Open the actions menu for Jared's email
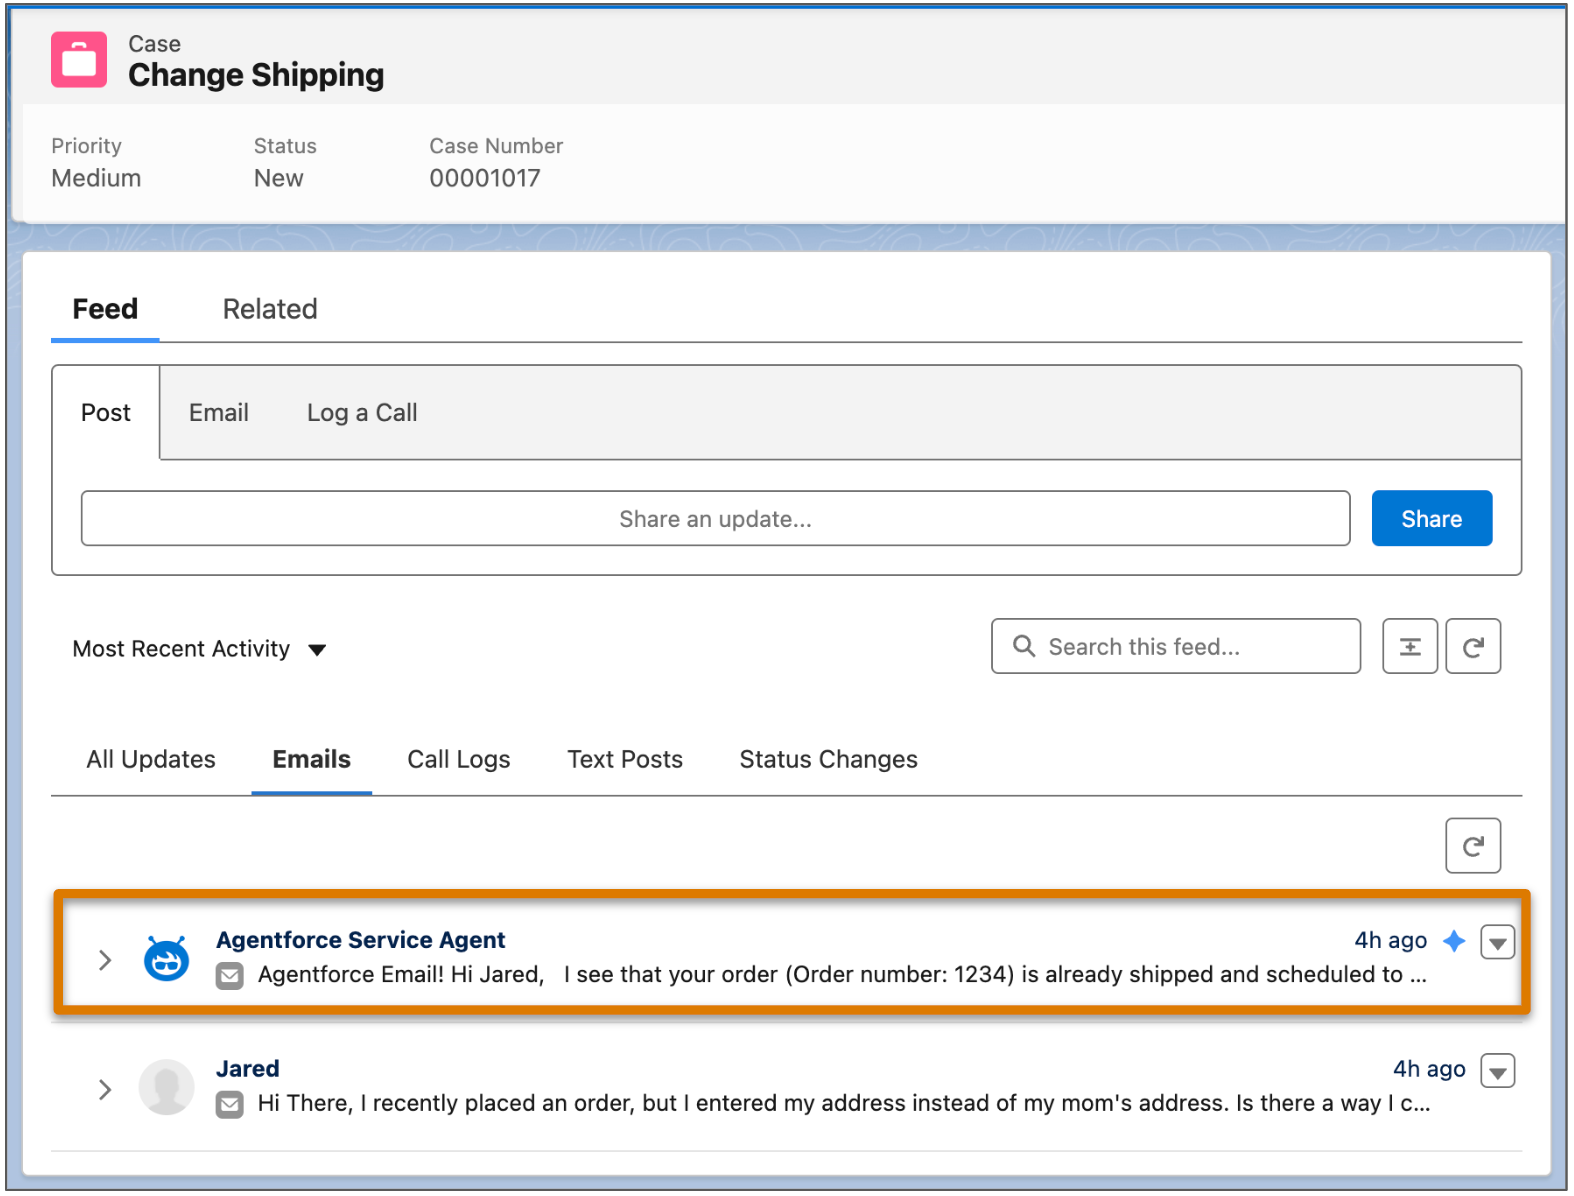The width and height of the screenshot is (1574, 1196). pos(1498,1071)
